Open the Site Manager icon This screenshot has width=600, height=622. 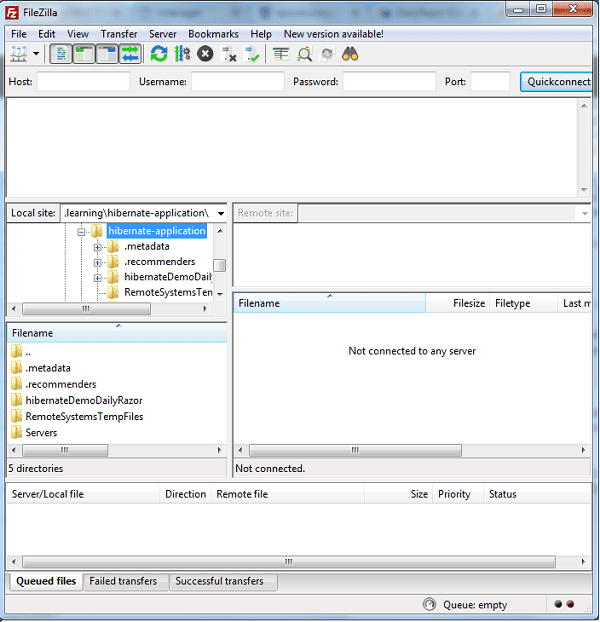point(18,54)
